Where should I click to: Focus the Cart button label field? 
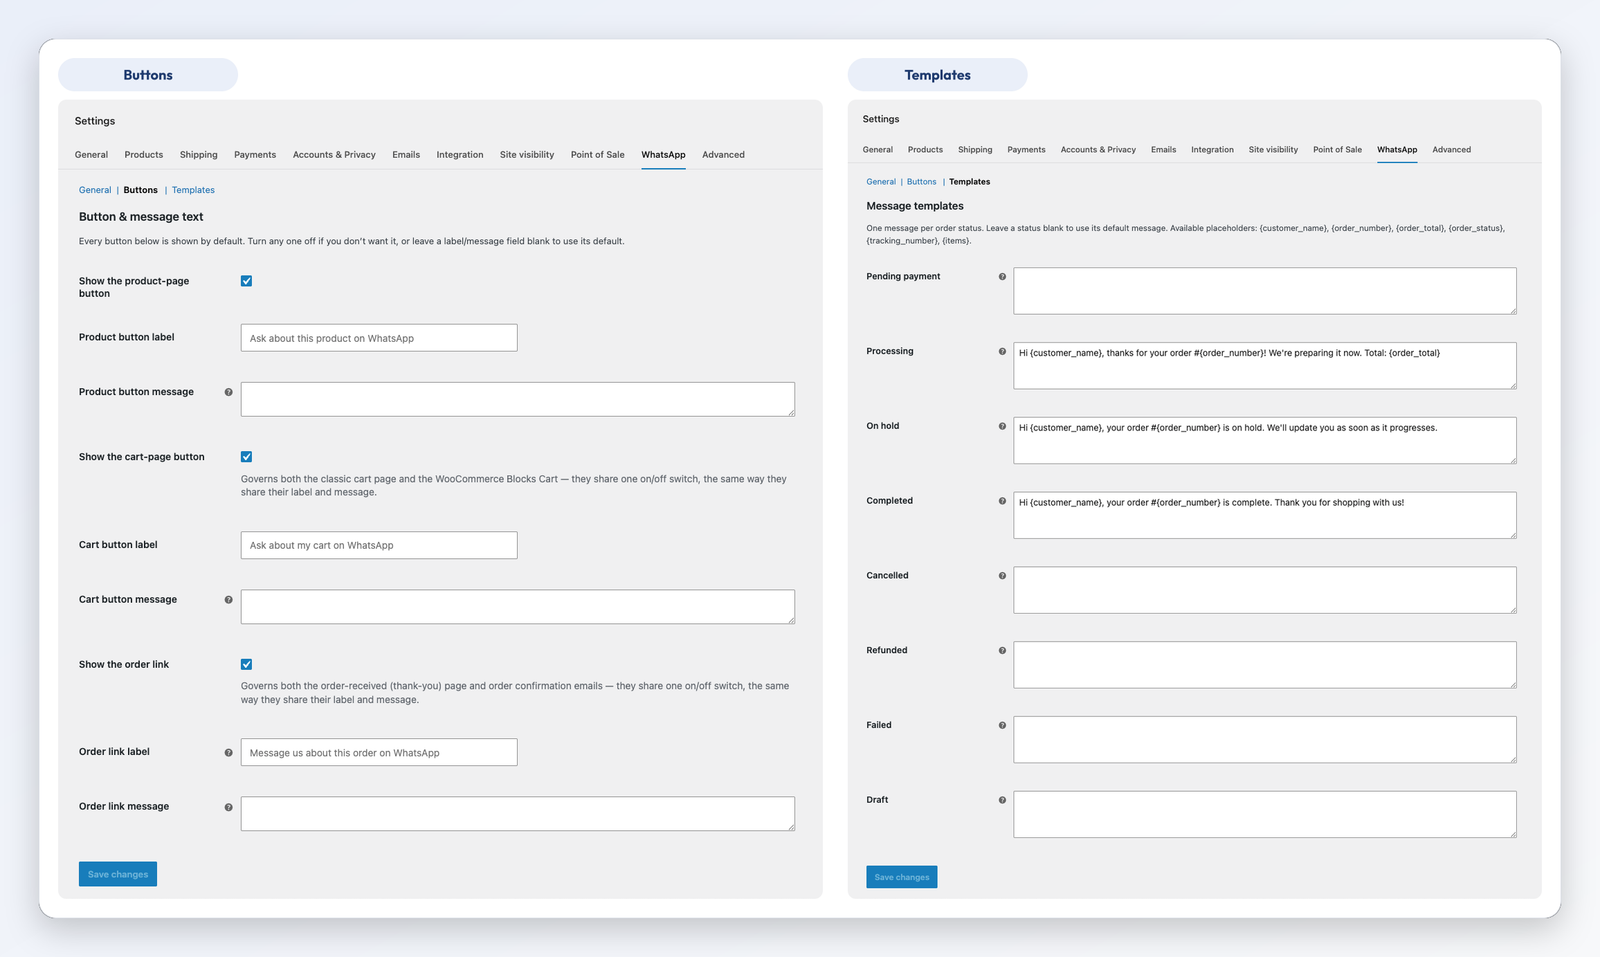[x=379, y=545]
